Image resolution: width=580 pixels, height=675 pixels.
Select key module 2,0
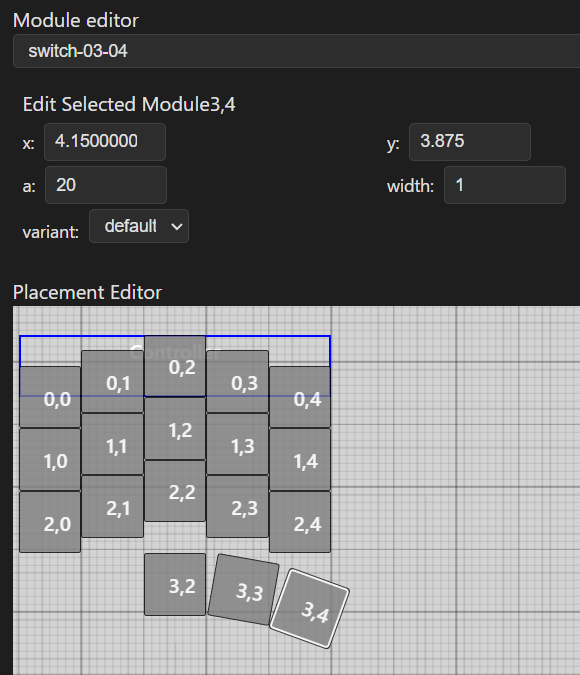pyautogui.click(x=50, y=522)
